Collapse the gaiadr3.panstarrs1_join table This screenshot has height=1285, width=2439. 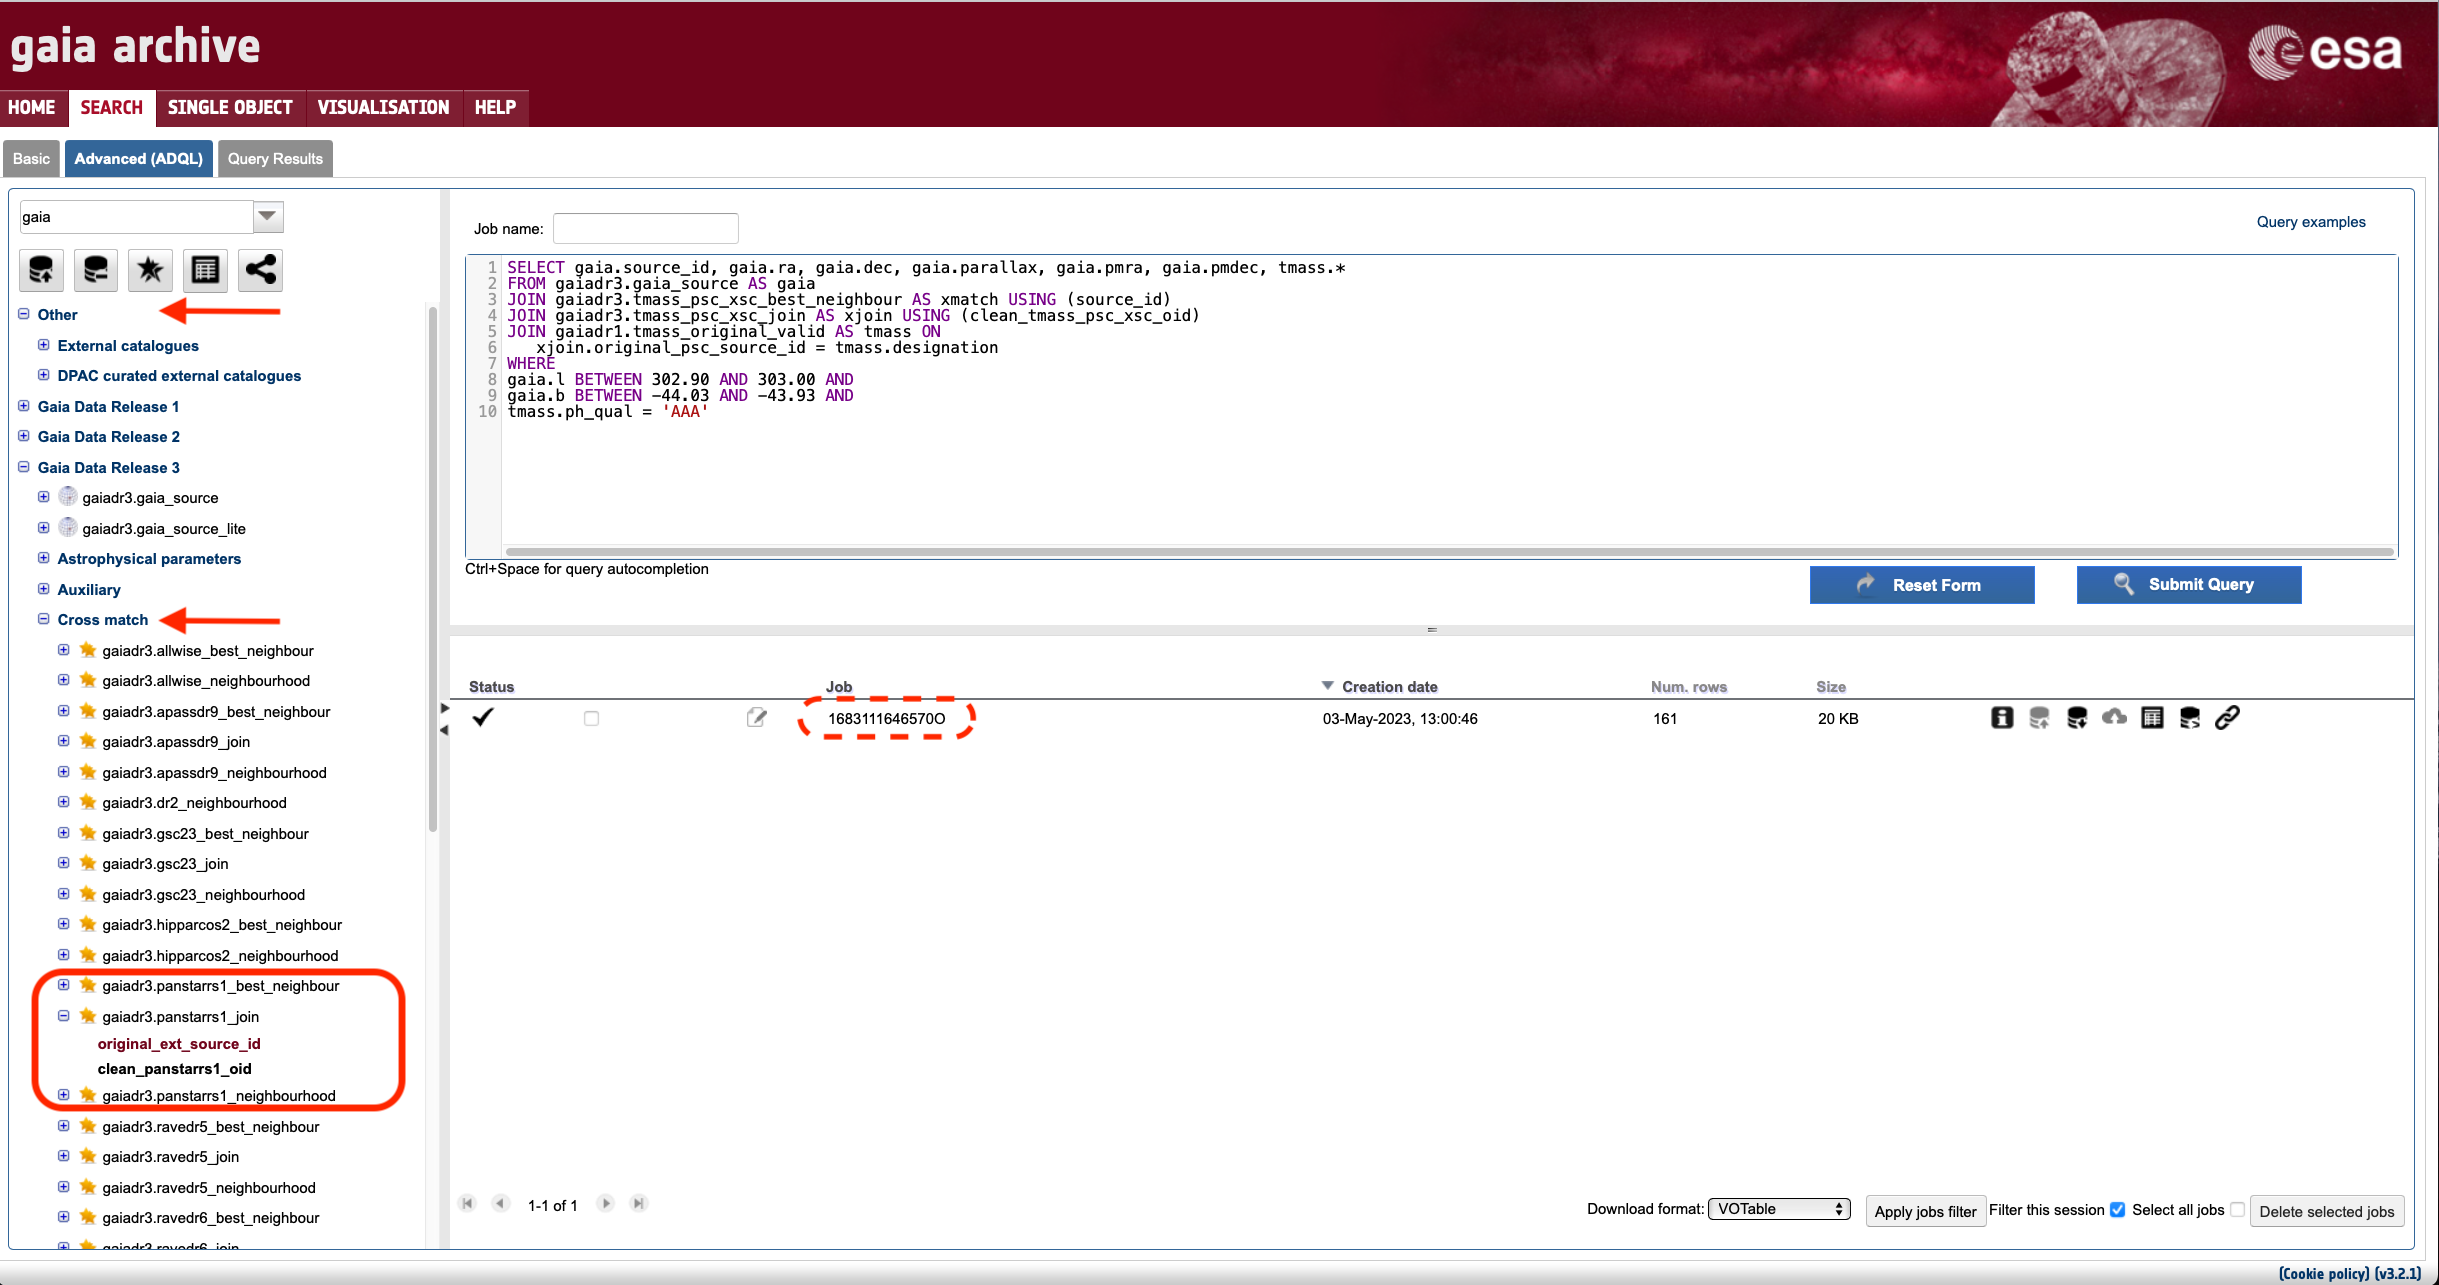click(64, 1016)
